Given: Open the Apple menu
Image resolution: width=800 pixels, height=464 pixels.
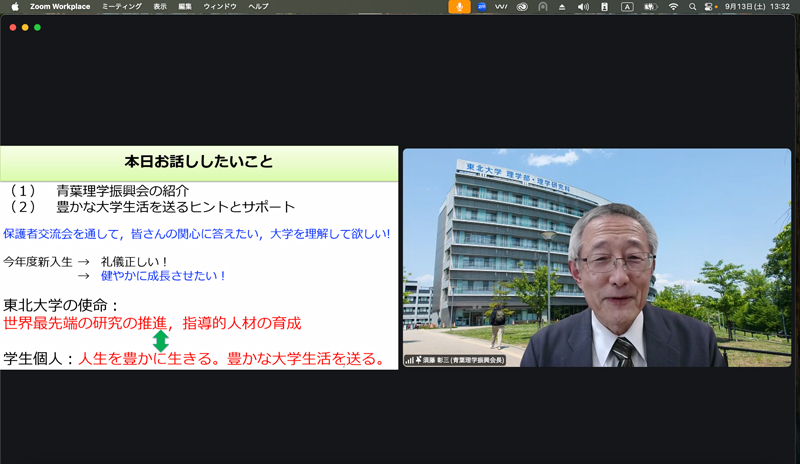Looking at the screenshot, I should (x=15, y=7).
